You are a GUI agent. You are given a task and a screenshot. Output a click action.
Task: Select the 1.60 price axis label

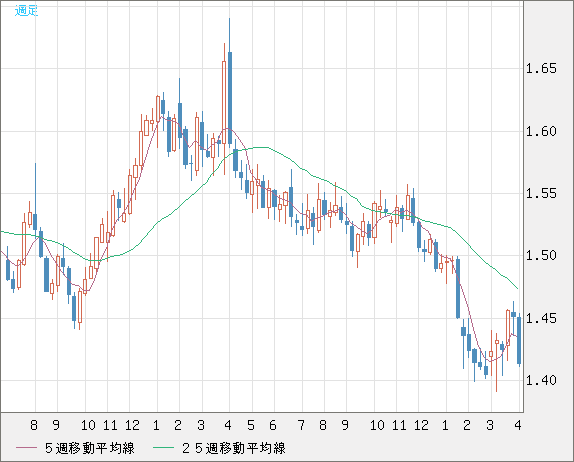[x=541, y=131]
